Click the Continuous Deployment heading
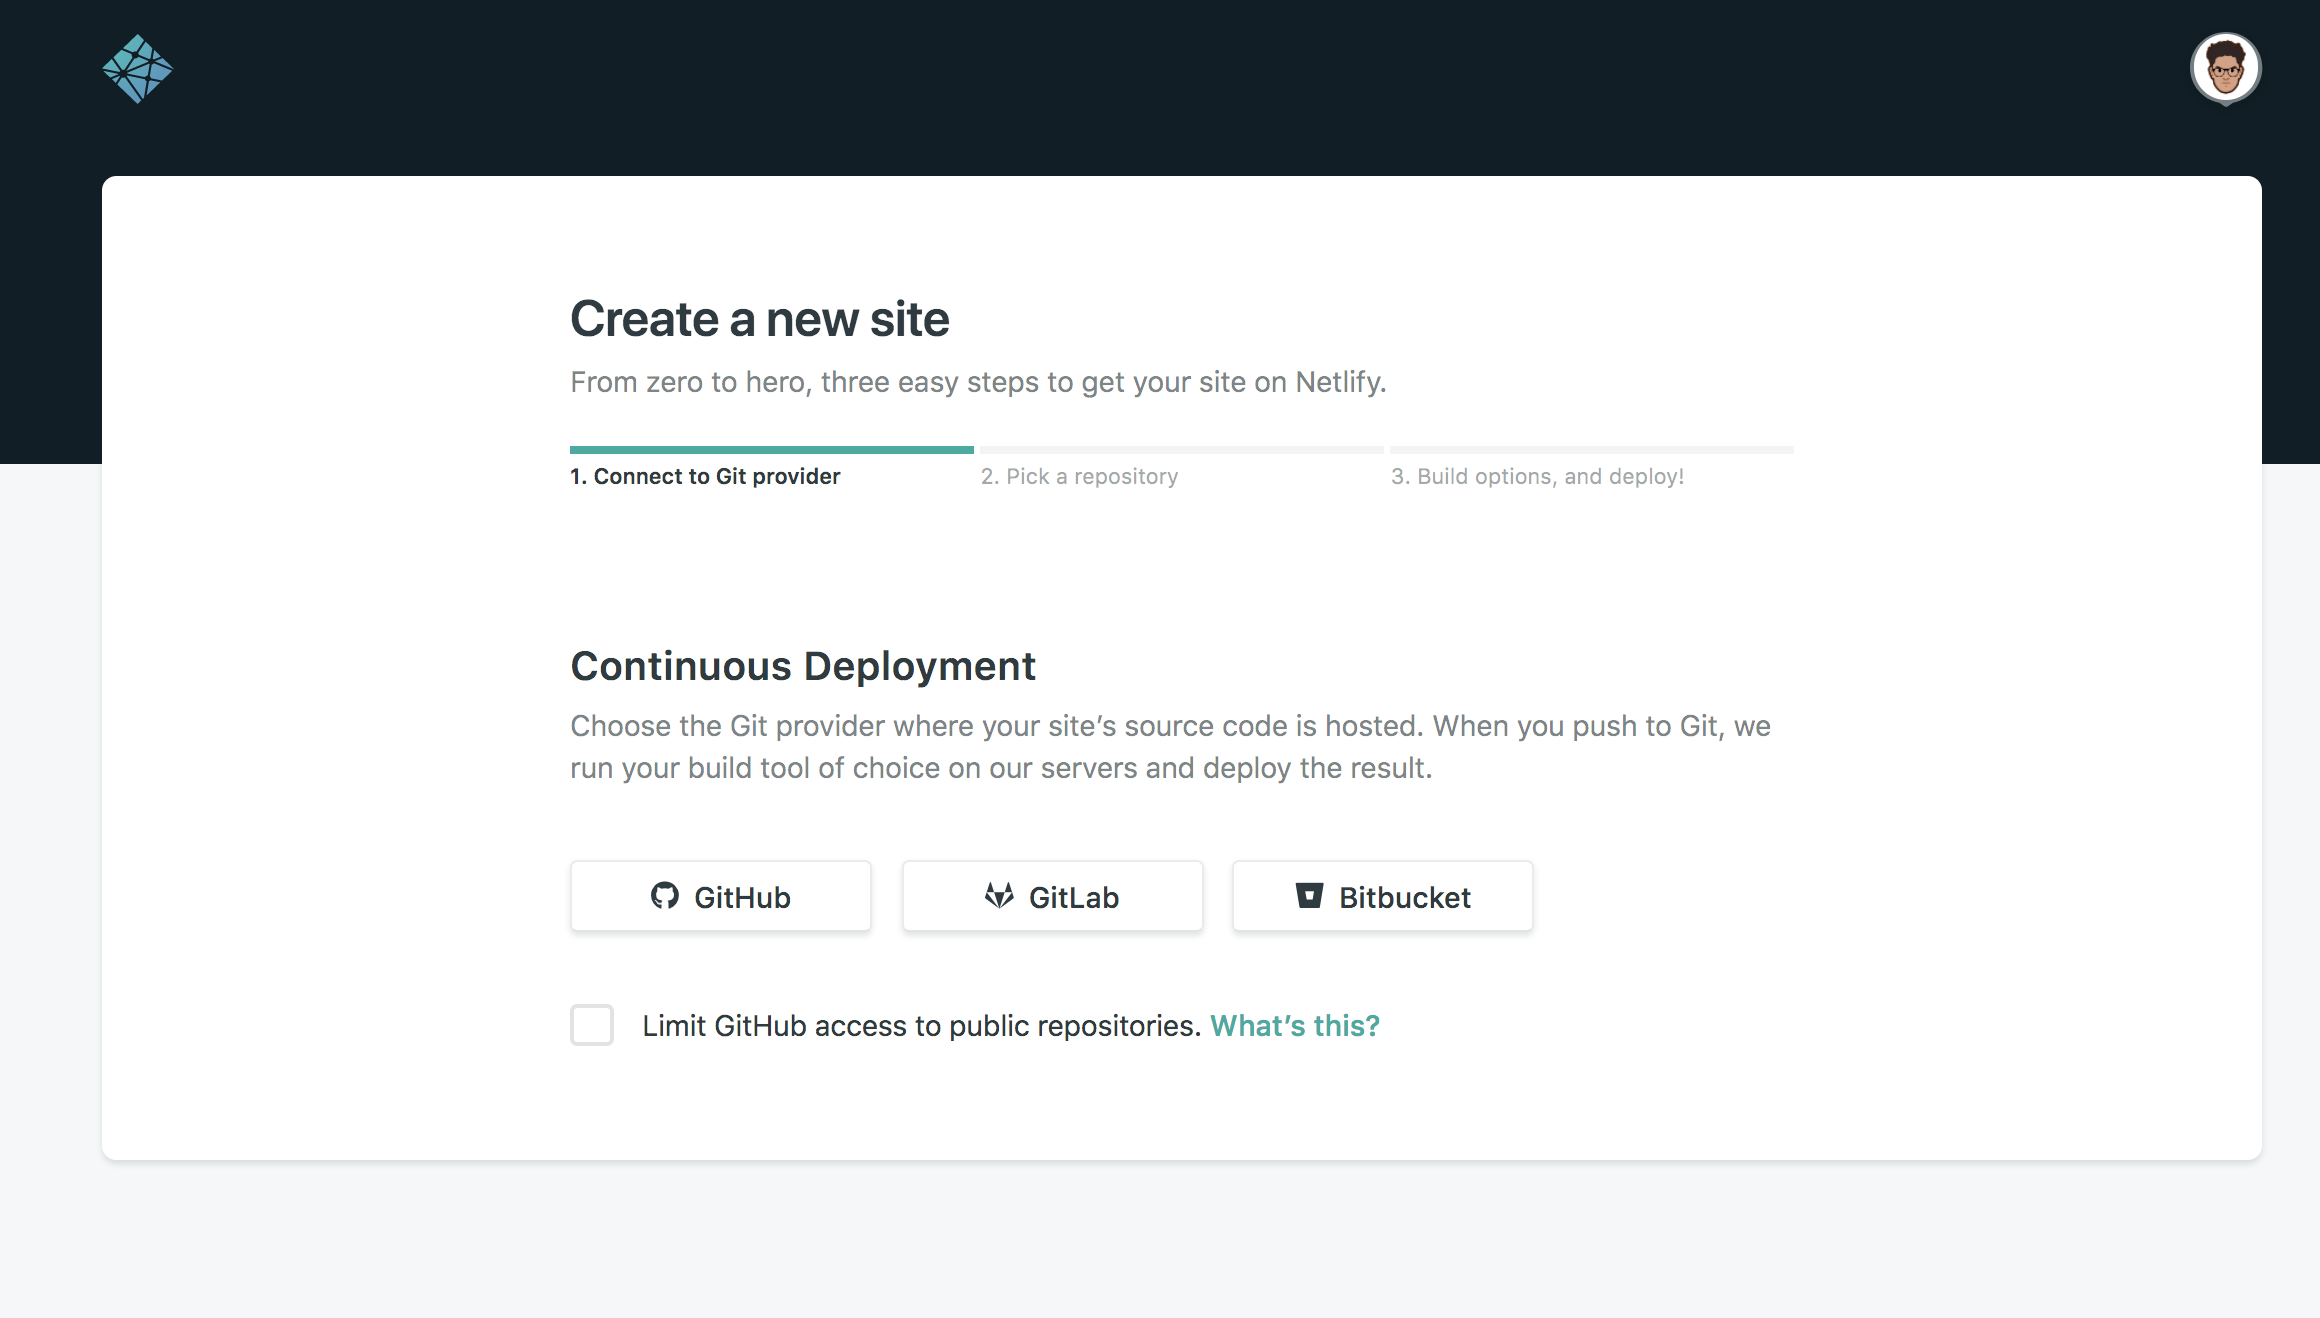2320x1318 pixels. (803, 666)
